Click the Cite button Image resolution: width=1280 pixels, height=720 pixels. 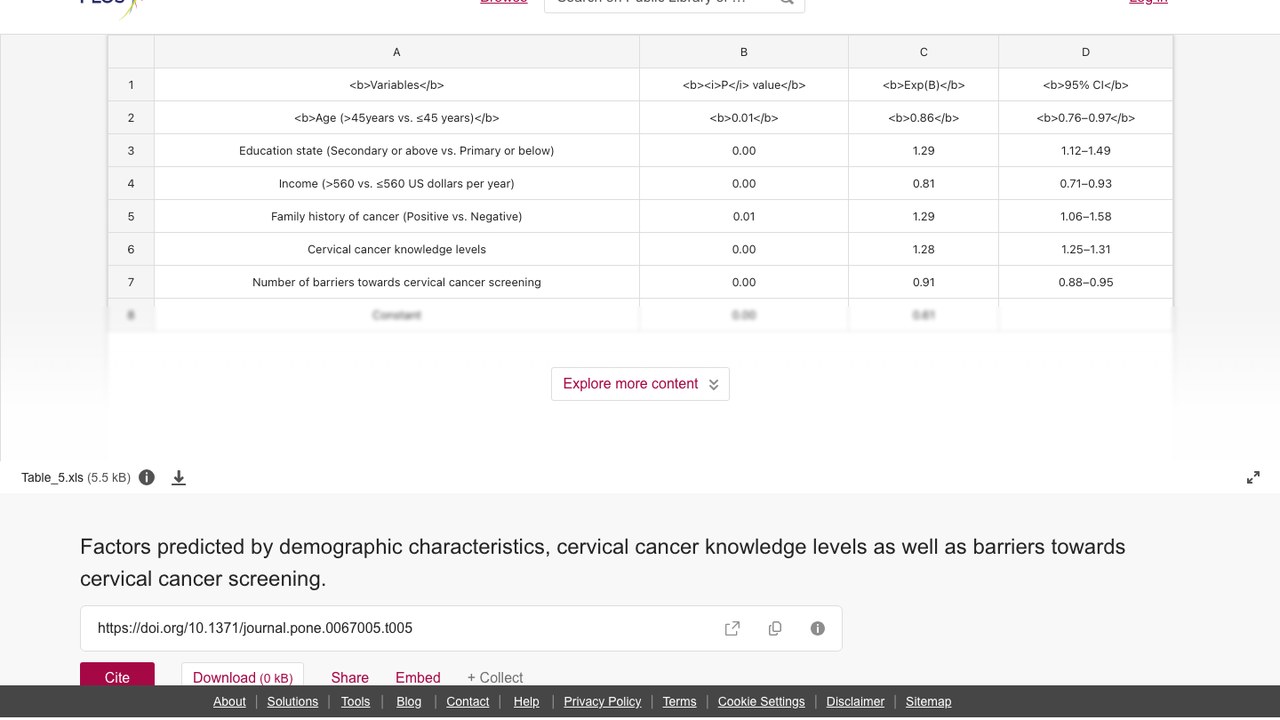pyautogui.click(x=117, y=675)
